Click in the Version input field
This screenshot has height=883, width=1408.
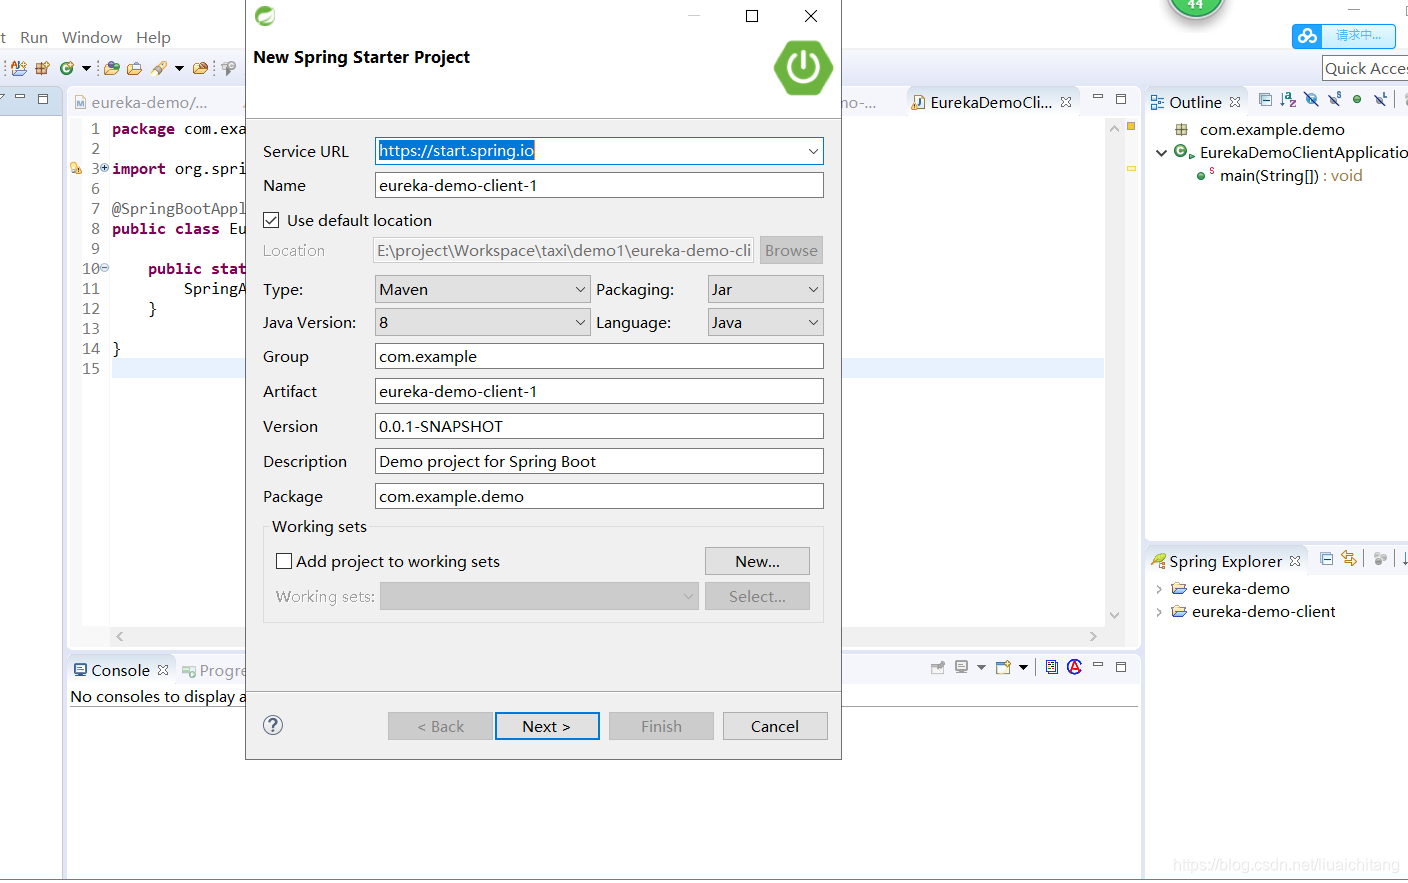pyautogui.click(x=599, y=426)
